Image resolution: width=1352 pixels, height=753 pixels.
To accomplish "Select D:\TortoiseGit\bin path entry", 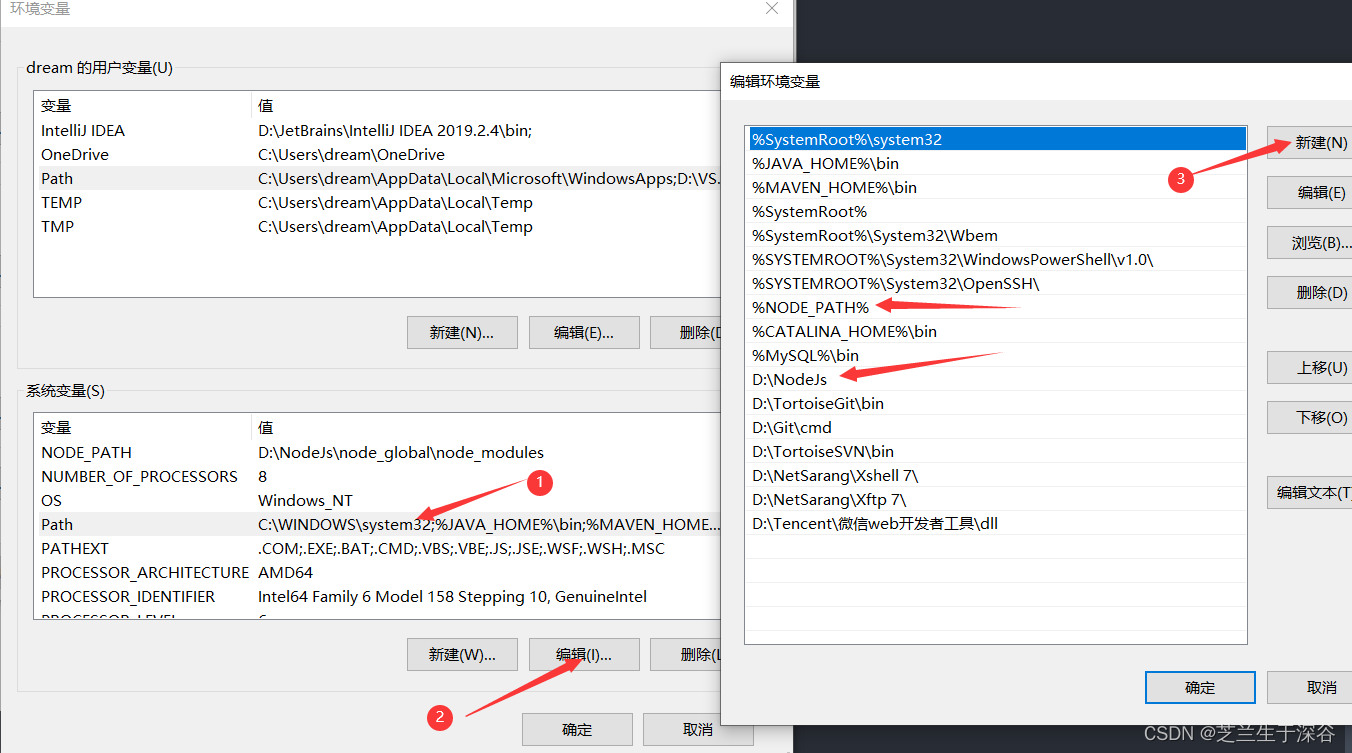I will tap(997, 403).
